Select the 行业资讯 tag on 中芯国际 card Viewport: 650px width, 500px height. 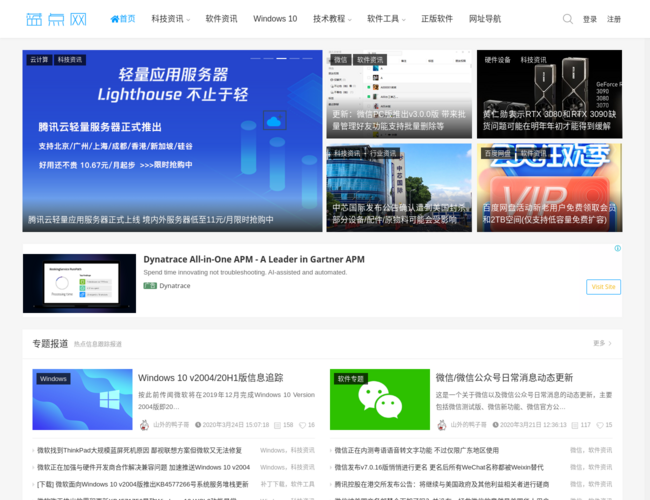(x=383, y=153)
